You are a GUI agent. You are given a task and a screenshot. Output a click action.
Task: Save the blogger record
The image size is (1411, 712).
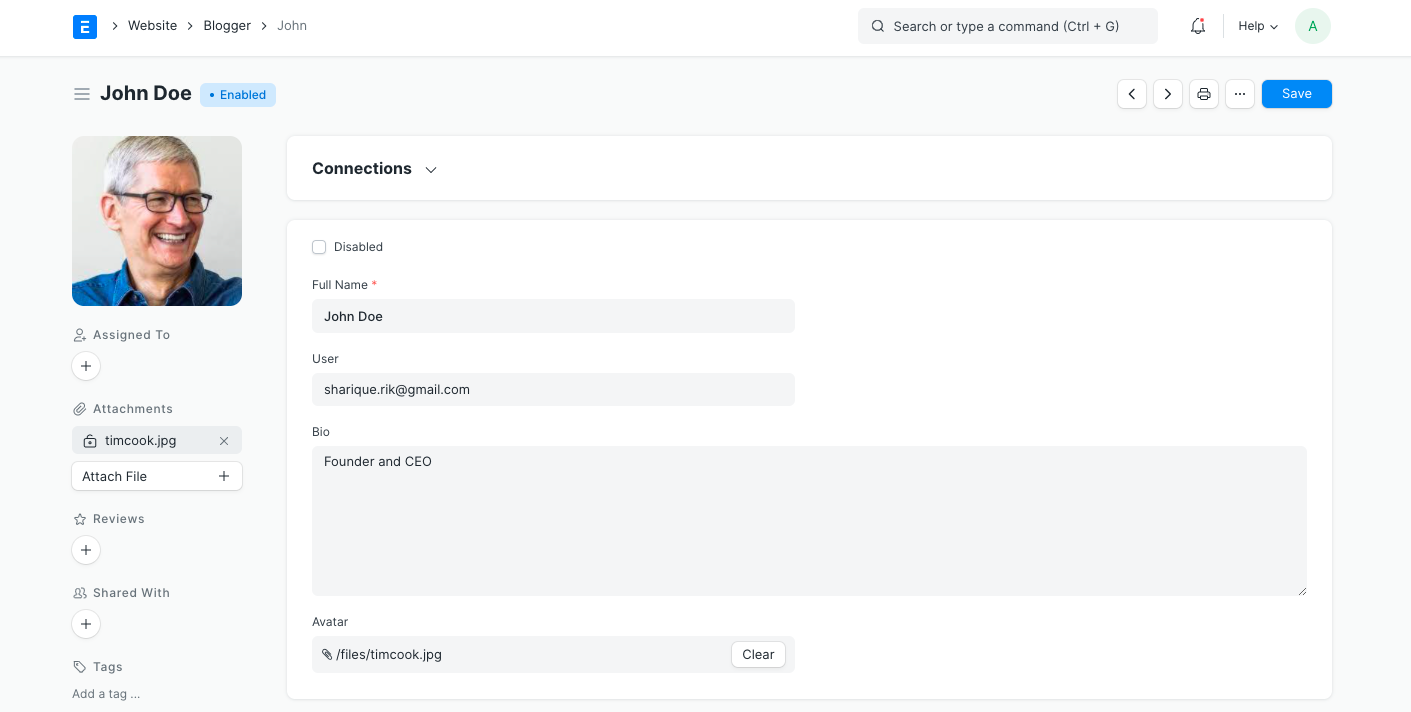(1296, 94)
